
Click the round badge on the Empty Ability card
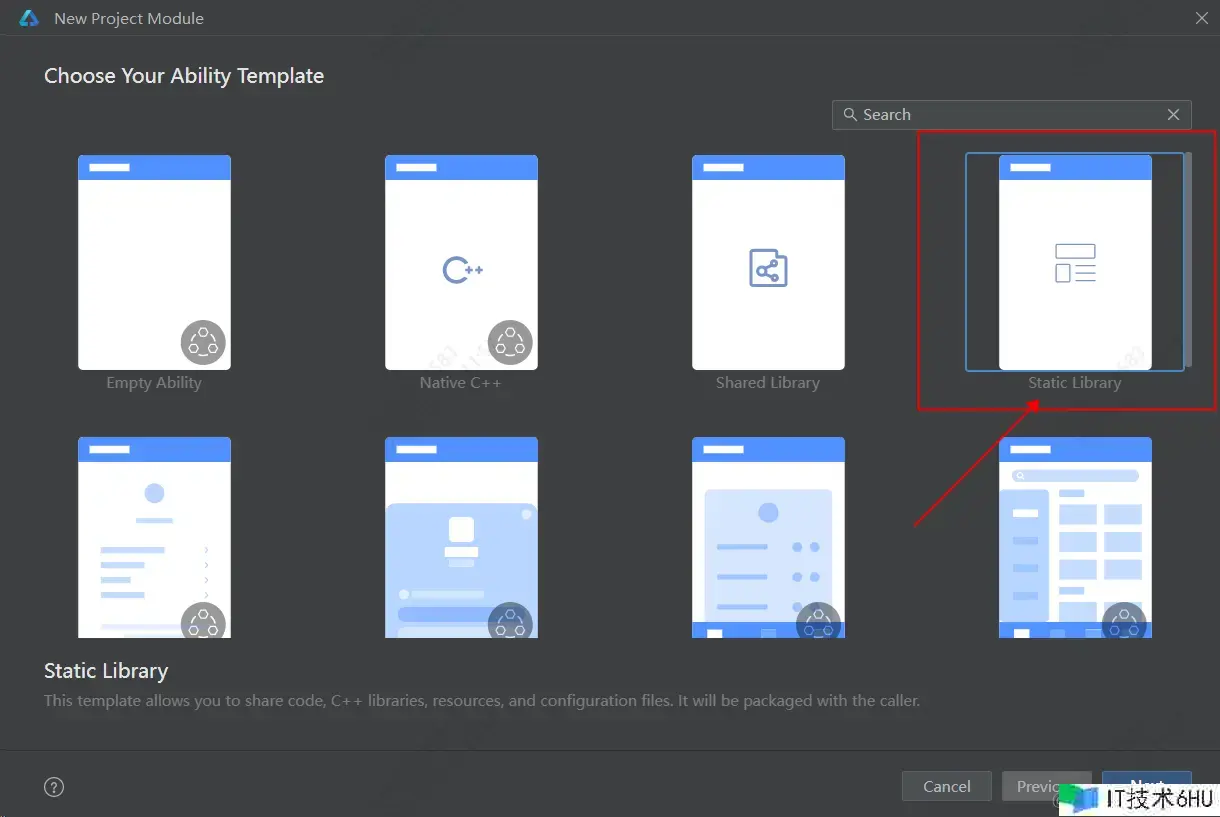coord(203,342)
